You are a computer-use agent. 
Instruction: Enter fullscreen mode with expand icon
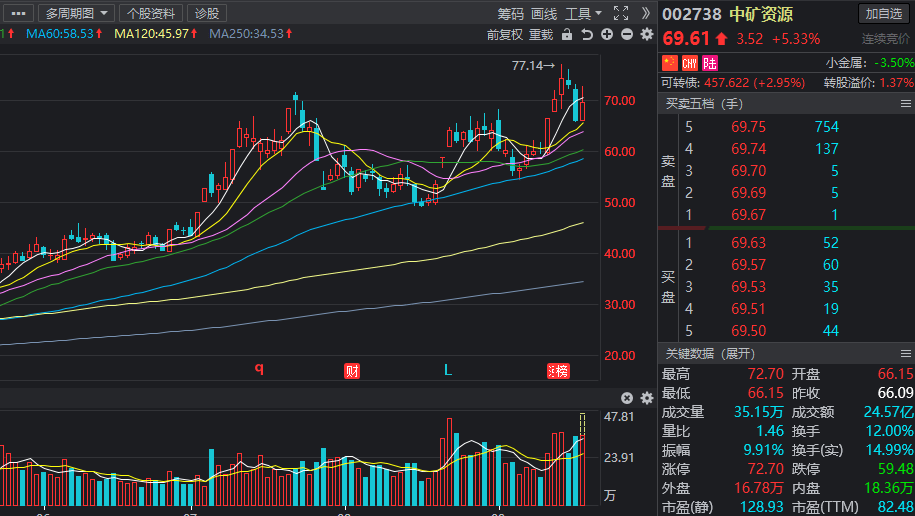[621, 13]
